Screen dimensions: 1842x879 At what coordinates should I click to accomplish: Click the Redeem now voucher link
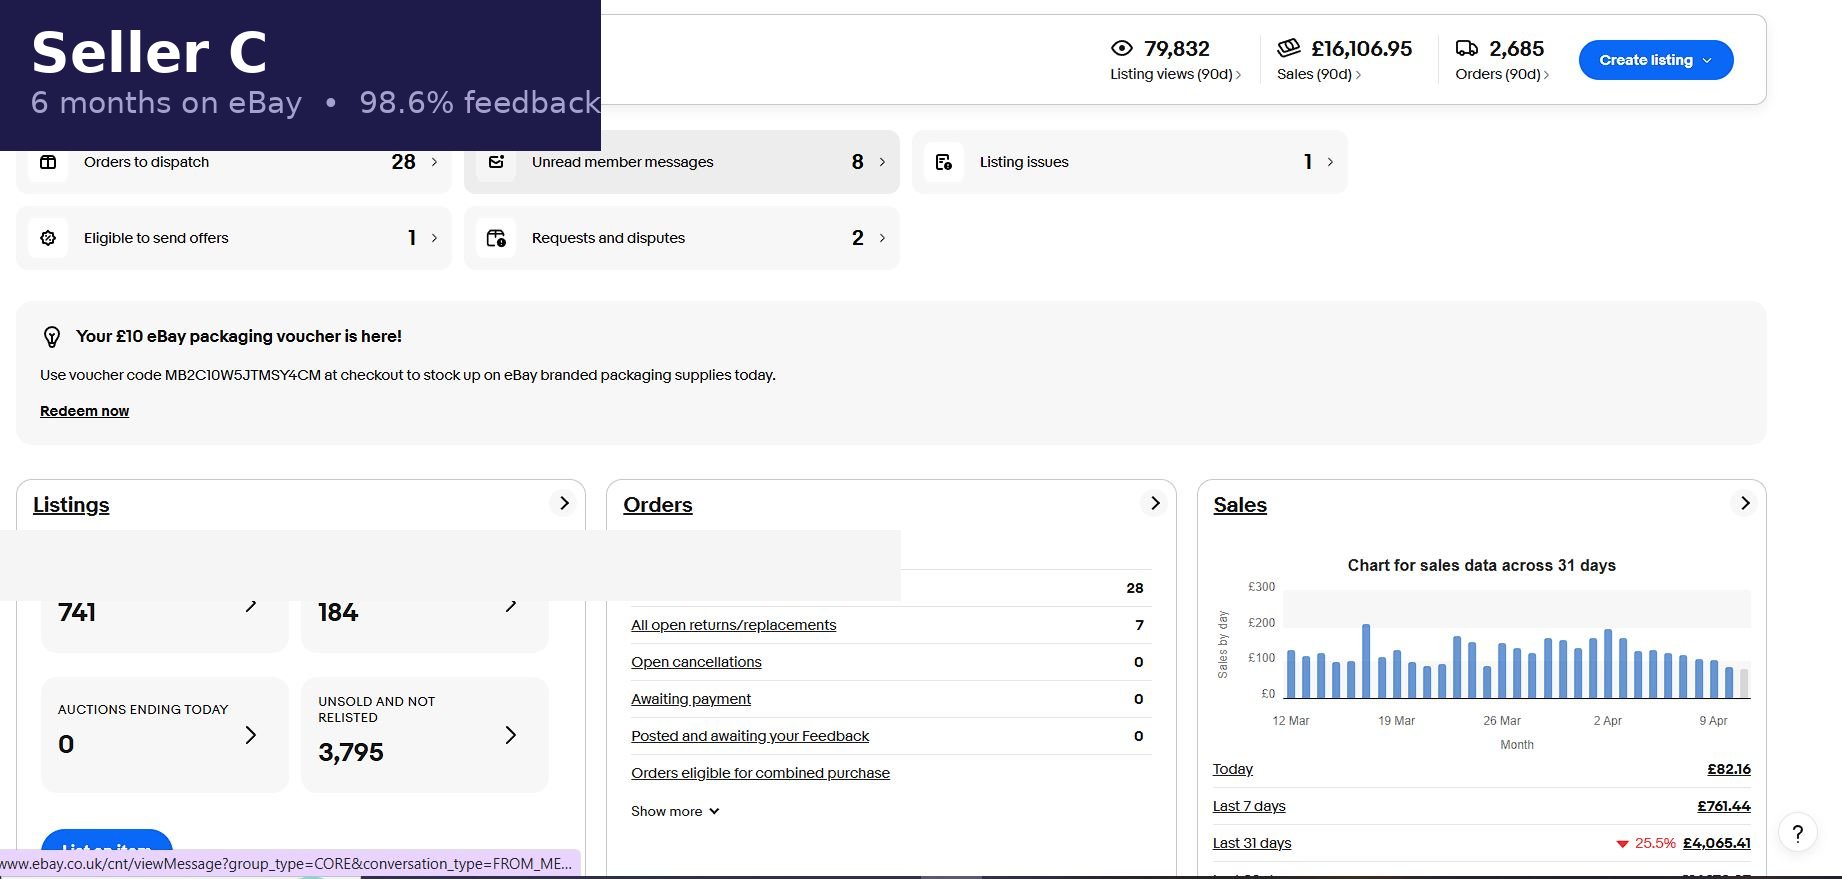point(84,411)
